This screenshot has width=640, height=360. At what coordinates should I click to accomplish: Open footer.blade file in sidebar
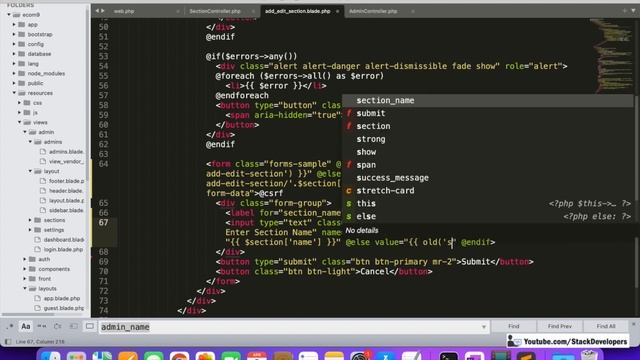pyautogui.click(x=66, y=181)
